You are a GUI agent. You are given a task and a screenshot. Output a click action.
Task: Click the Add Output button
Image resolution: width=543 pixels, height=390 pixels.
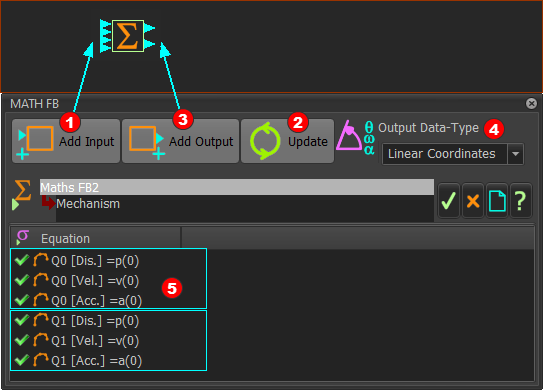click(x=180, y=141)
